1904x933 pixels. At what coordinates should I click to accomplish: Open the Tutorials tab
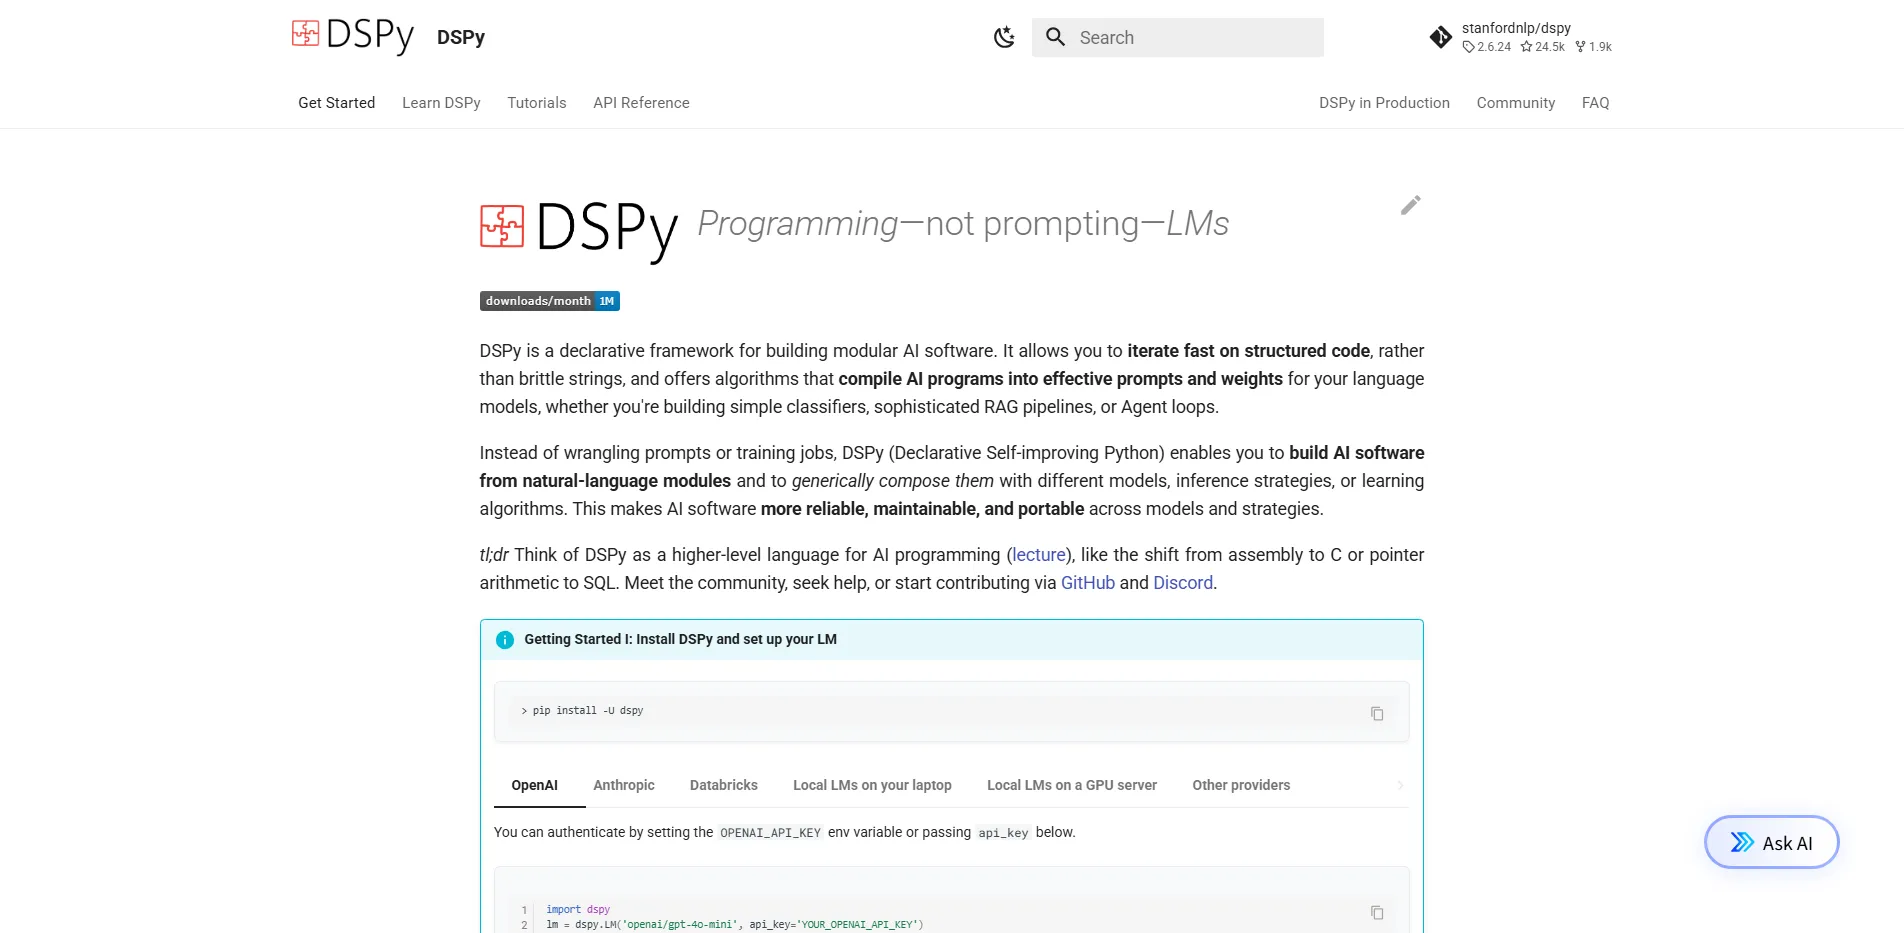tap(537, 103)
